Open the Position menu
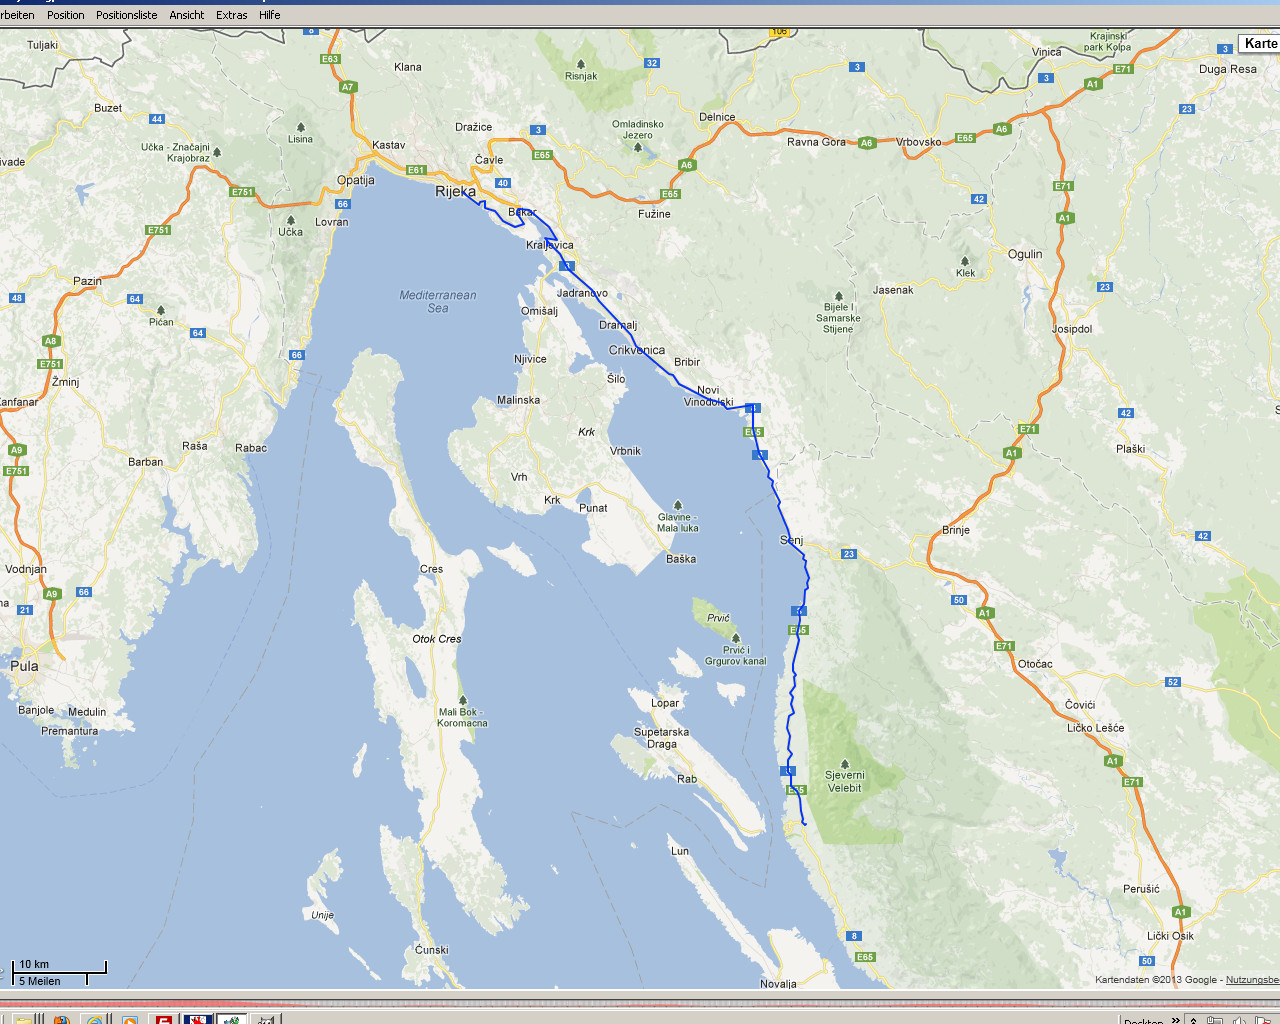1280x1024 pixels. click(x=65, y=15)
